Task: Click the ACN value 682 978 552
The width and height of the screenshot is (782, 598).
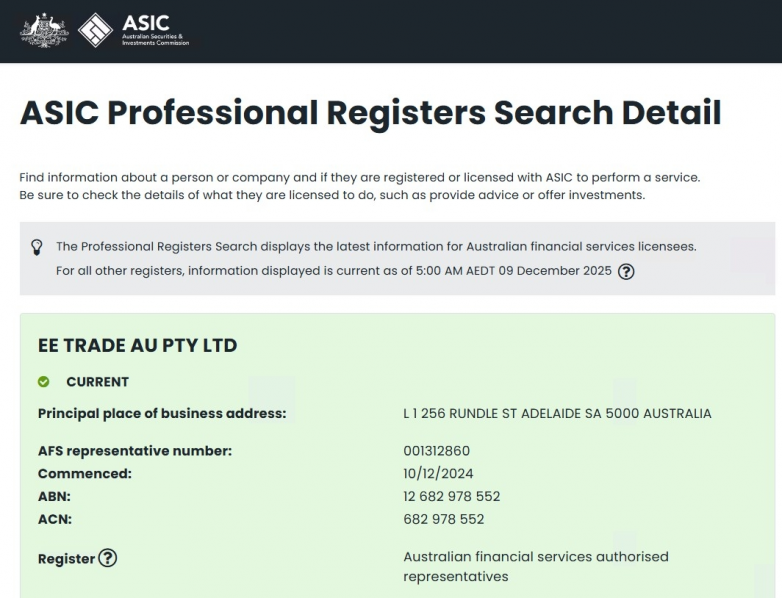Action: click(443, 519)
